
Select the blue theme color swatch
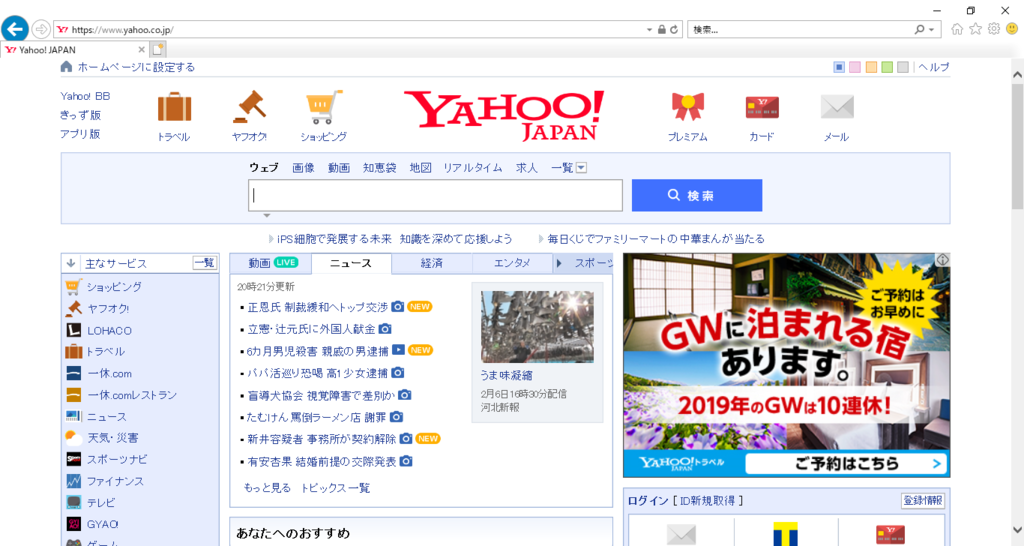click(839, 67)
